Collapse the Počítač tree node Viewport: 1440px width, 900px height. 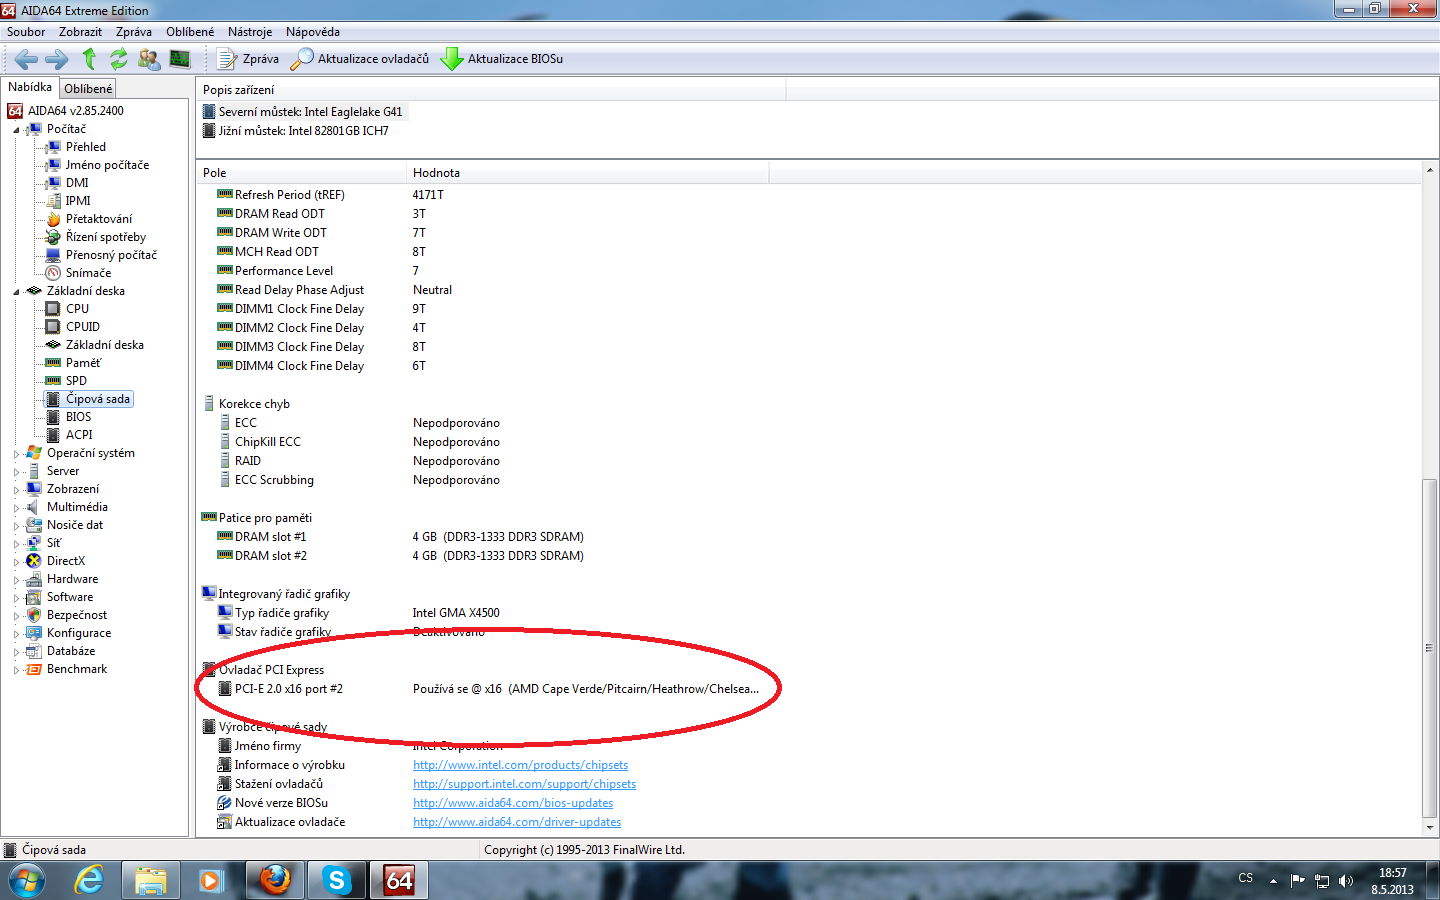pyautogui.click(x=17, y=130)
